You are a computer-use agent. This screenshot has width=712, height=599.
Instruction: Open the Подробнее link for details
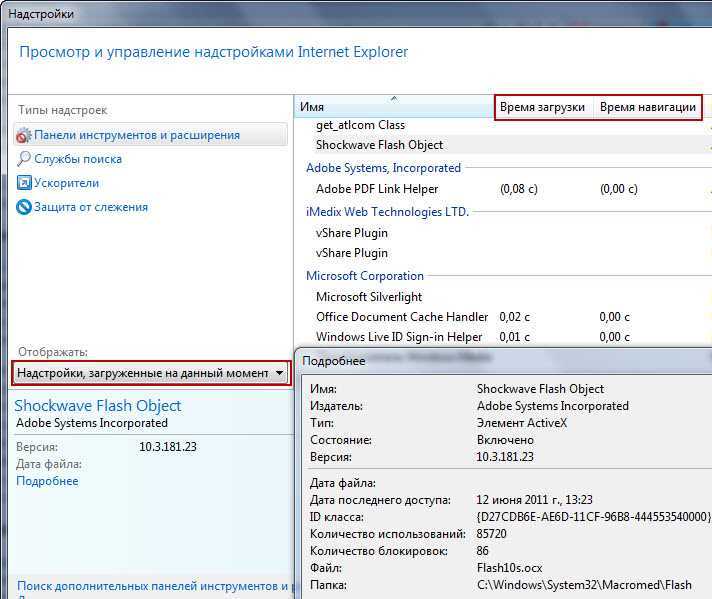(47, 481)
